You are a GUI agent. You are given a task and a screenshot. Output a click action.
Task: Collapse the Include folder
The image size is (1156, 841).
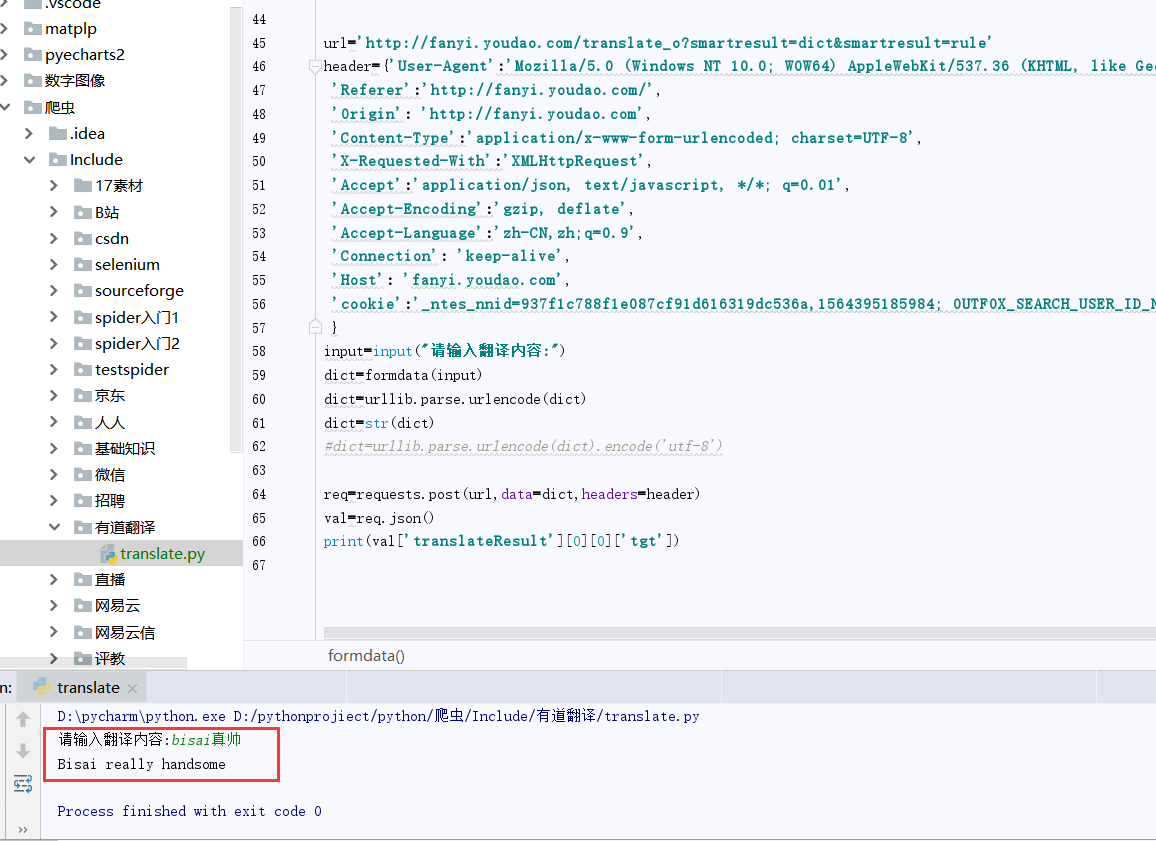pos(31,160)
